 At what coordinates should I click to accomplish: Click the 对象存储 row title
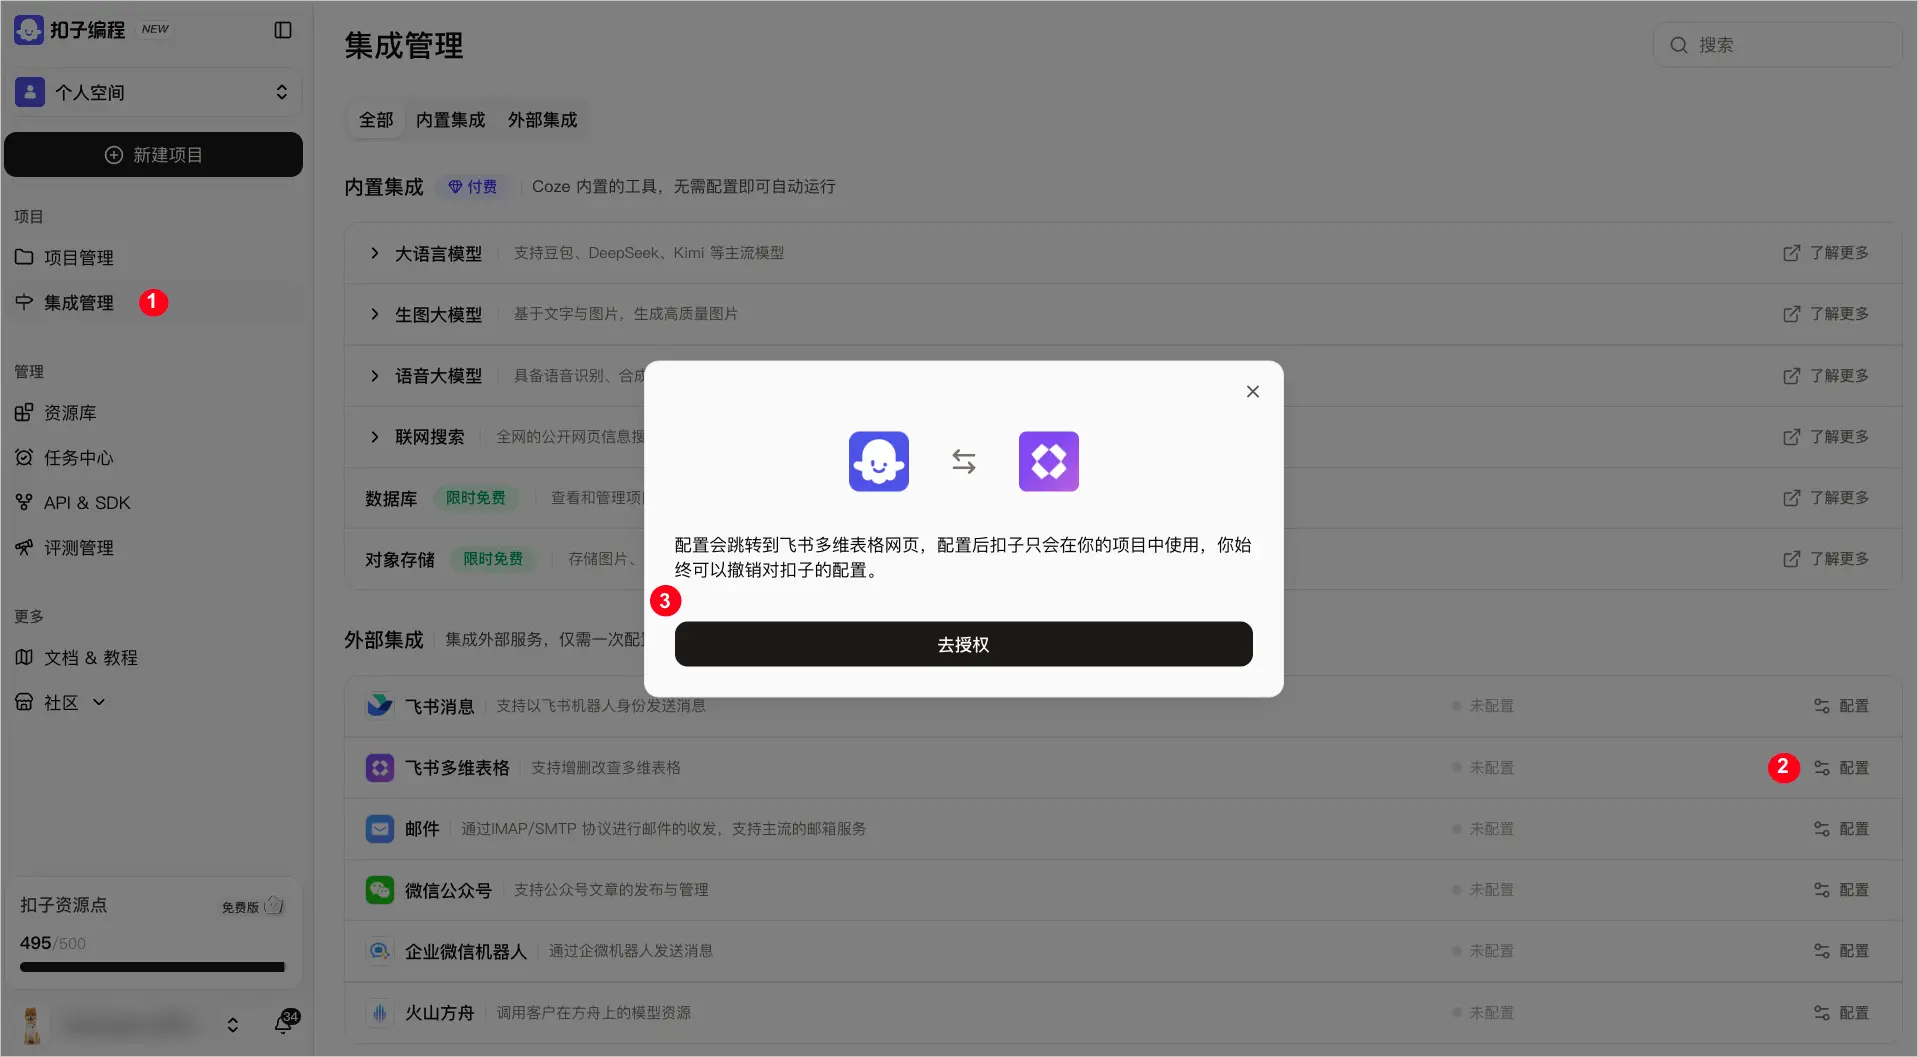tap(400, 560)
